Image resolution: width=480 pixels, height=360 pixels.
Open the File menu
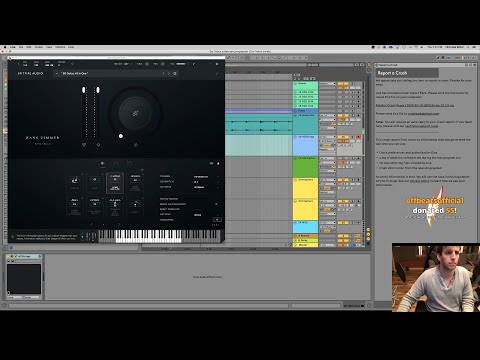tap(21, 47)
